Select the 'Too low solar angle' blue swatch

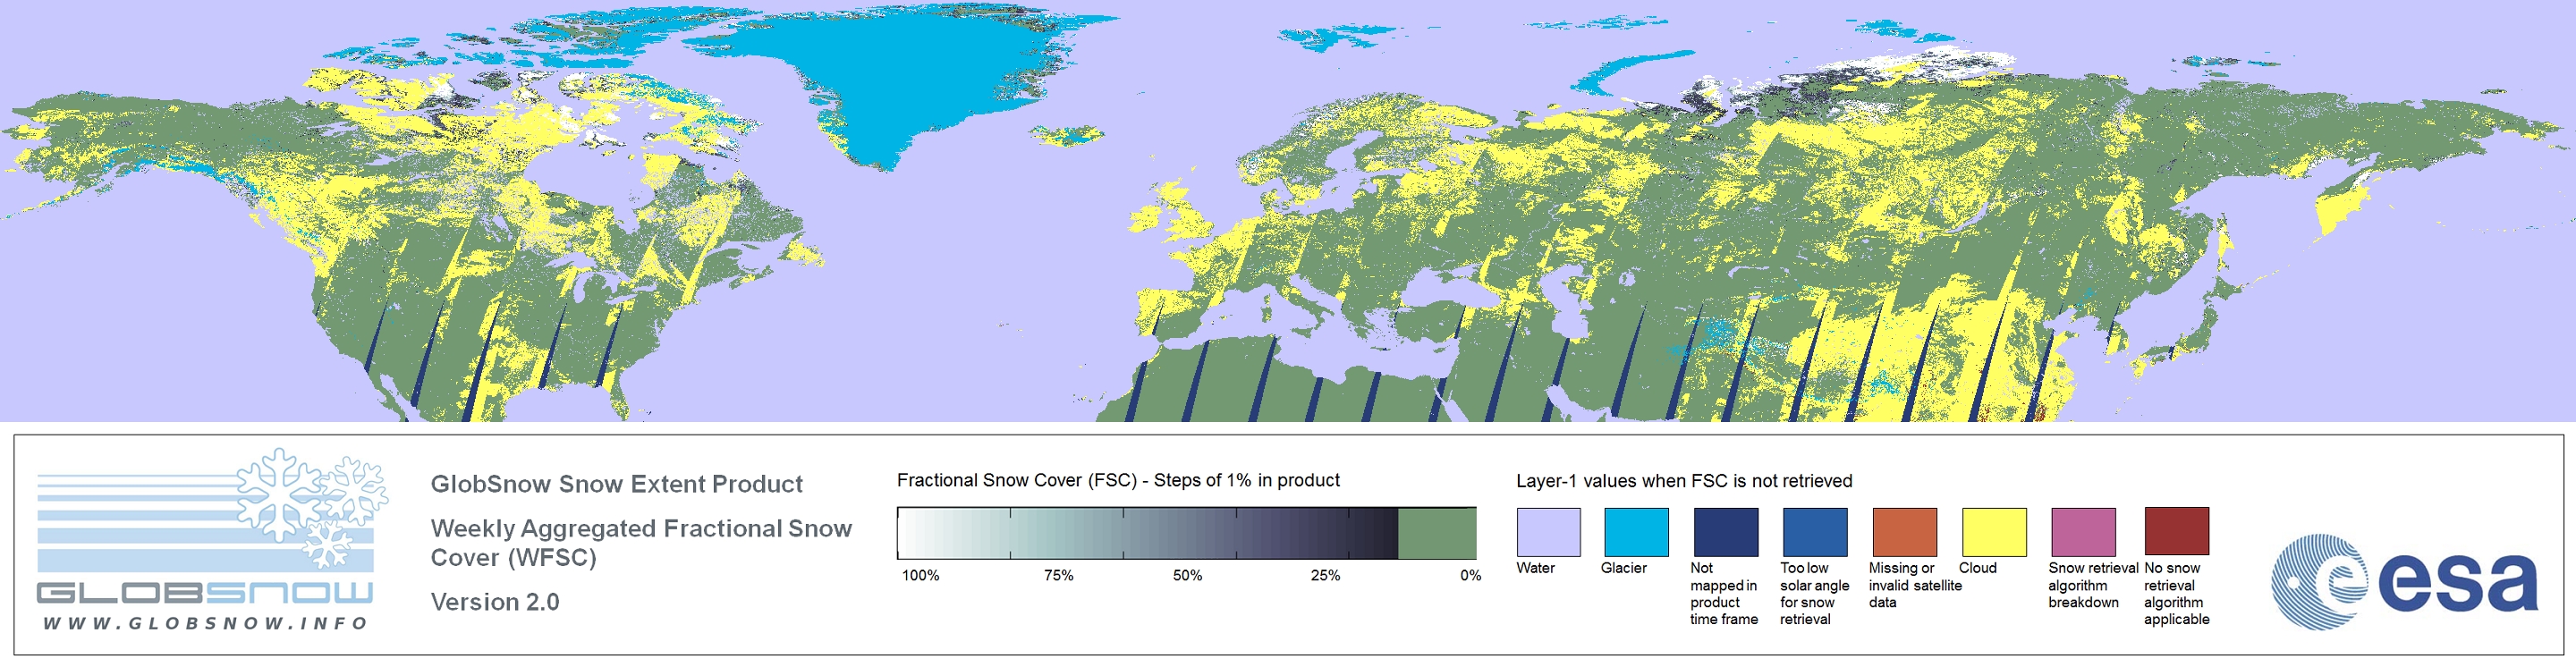[1814, 532]
